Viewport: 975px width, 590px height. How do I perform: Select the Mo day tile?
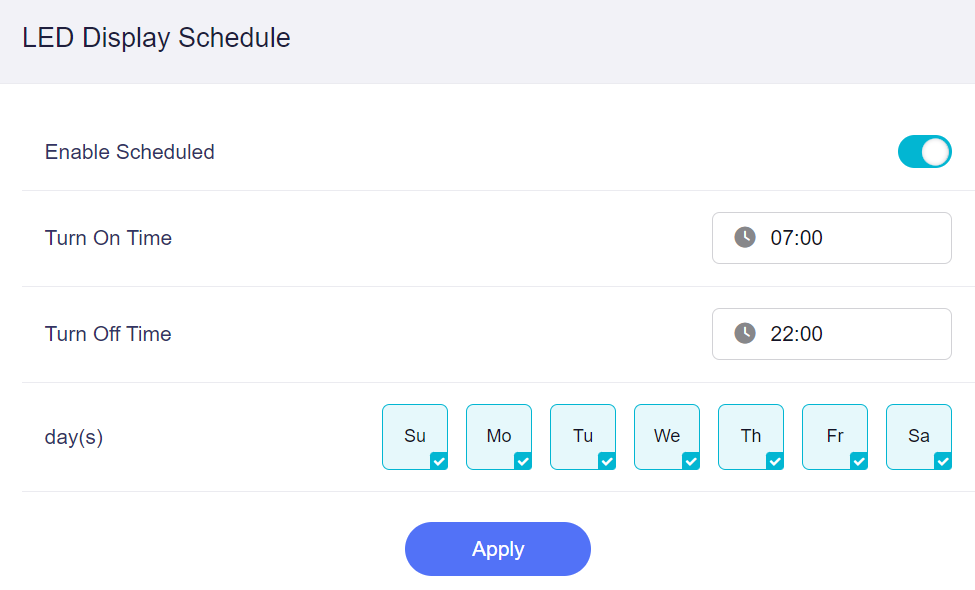(x=498, y=430)
